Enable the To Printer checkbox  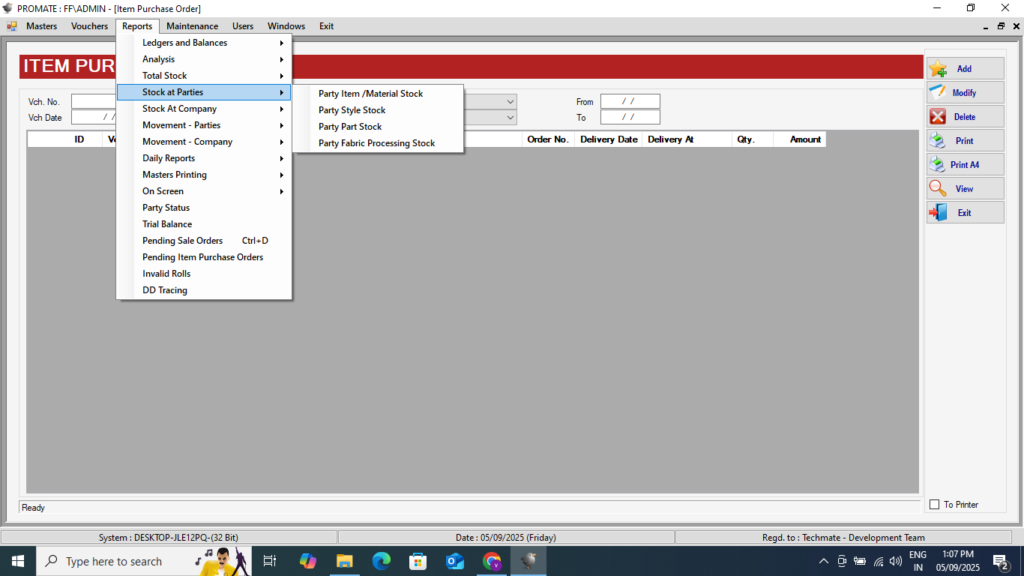point(934,505)
